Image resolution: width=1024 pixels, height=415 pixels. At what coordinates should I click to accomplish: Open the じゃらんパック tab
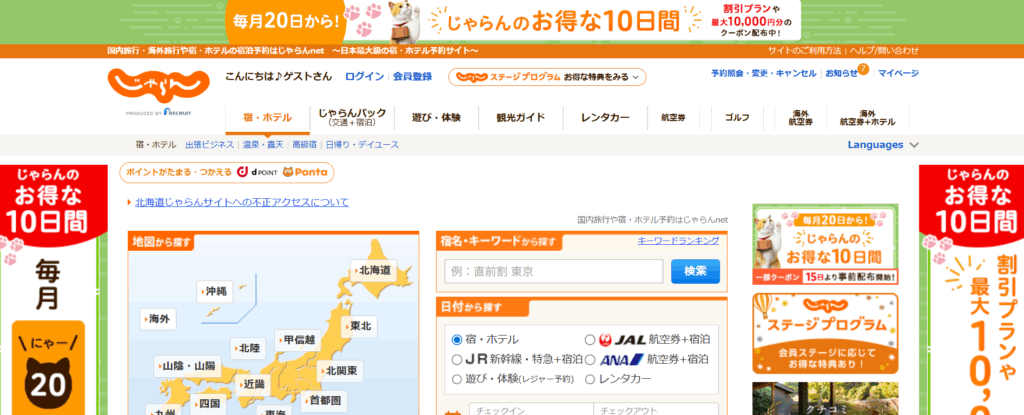[352, 117]
